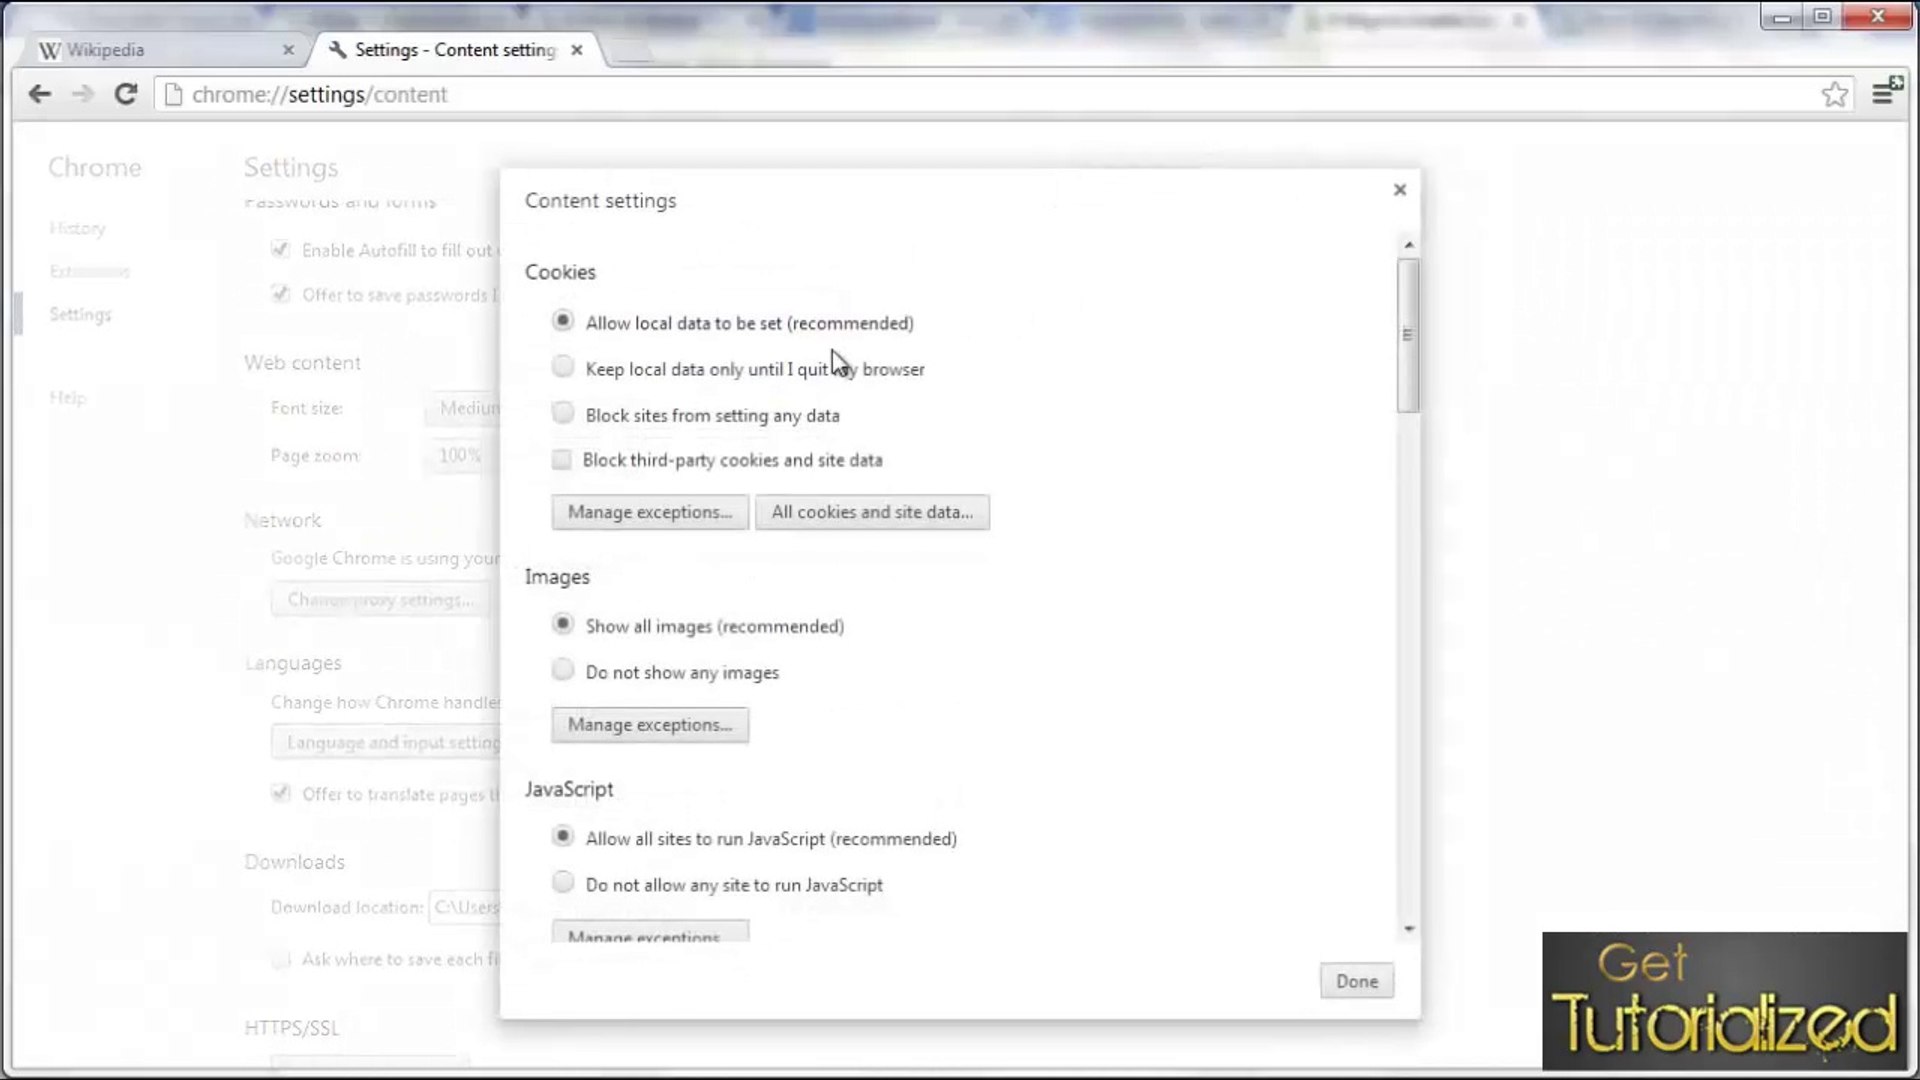Click the Done button

[1356, 981]
